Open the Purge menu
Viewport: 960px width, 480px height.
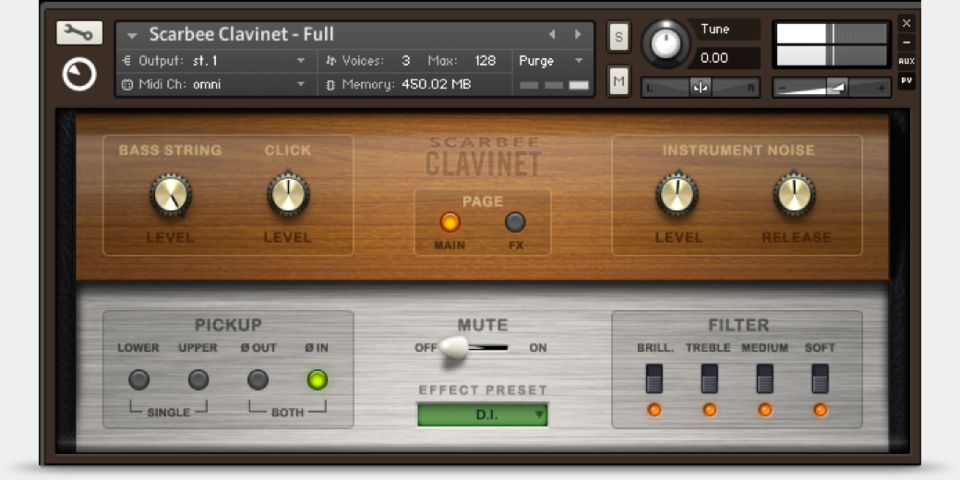552,61
